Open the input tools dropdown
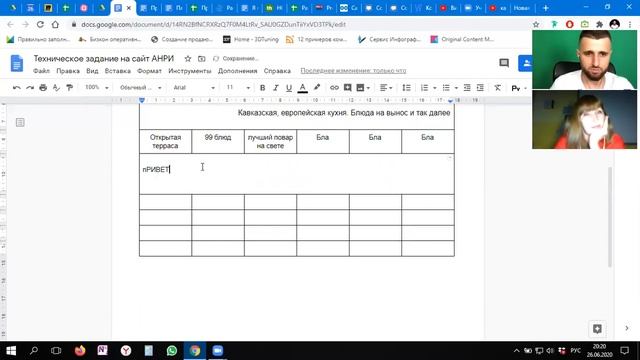 [x=519, y=88]
